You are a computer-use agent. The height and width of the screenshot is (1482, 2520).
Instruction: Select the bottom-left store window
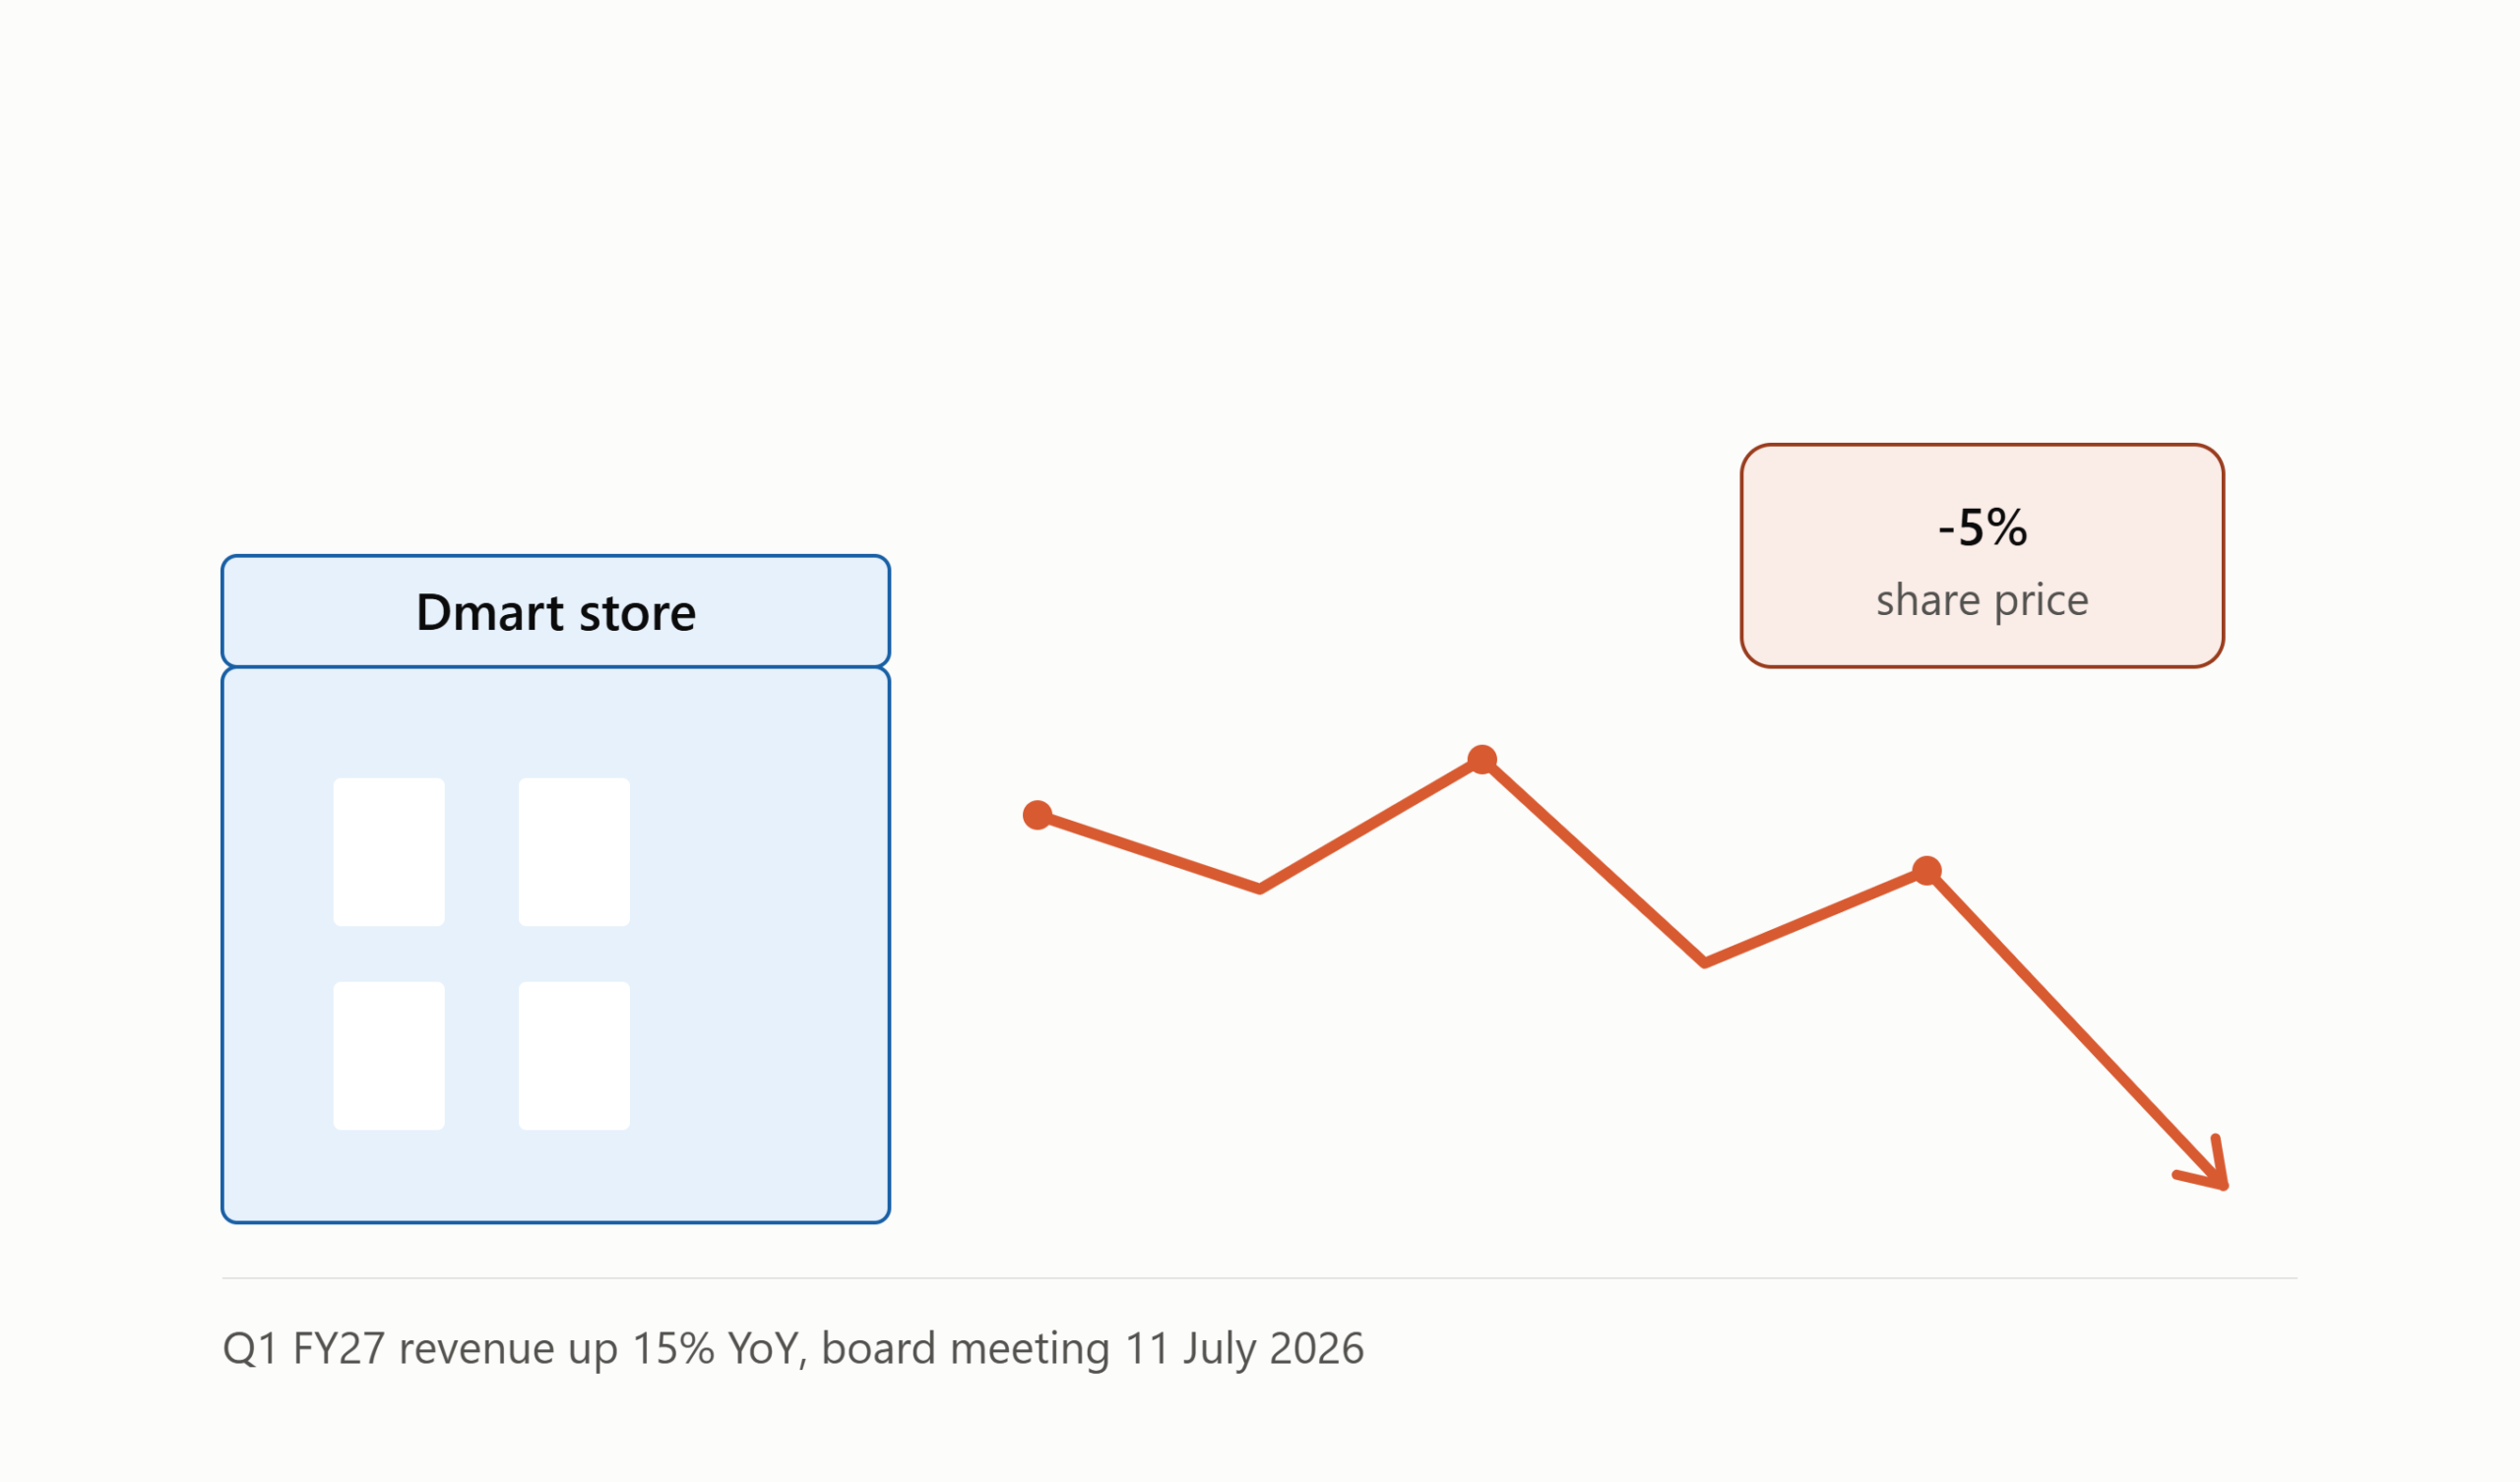click(389, 1056)
